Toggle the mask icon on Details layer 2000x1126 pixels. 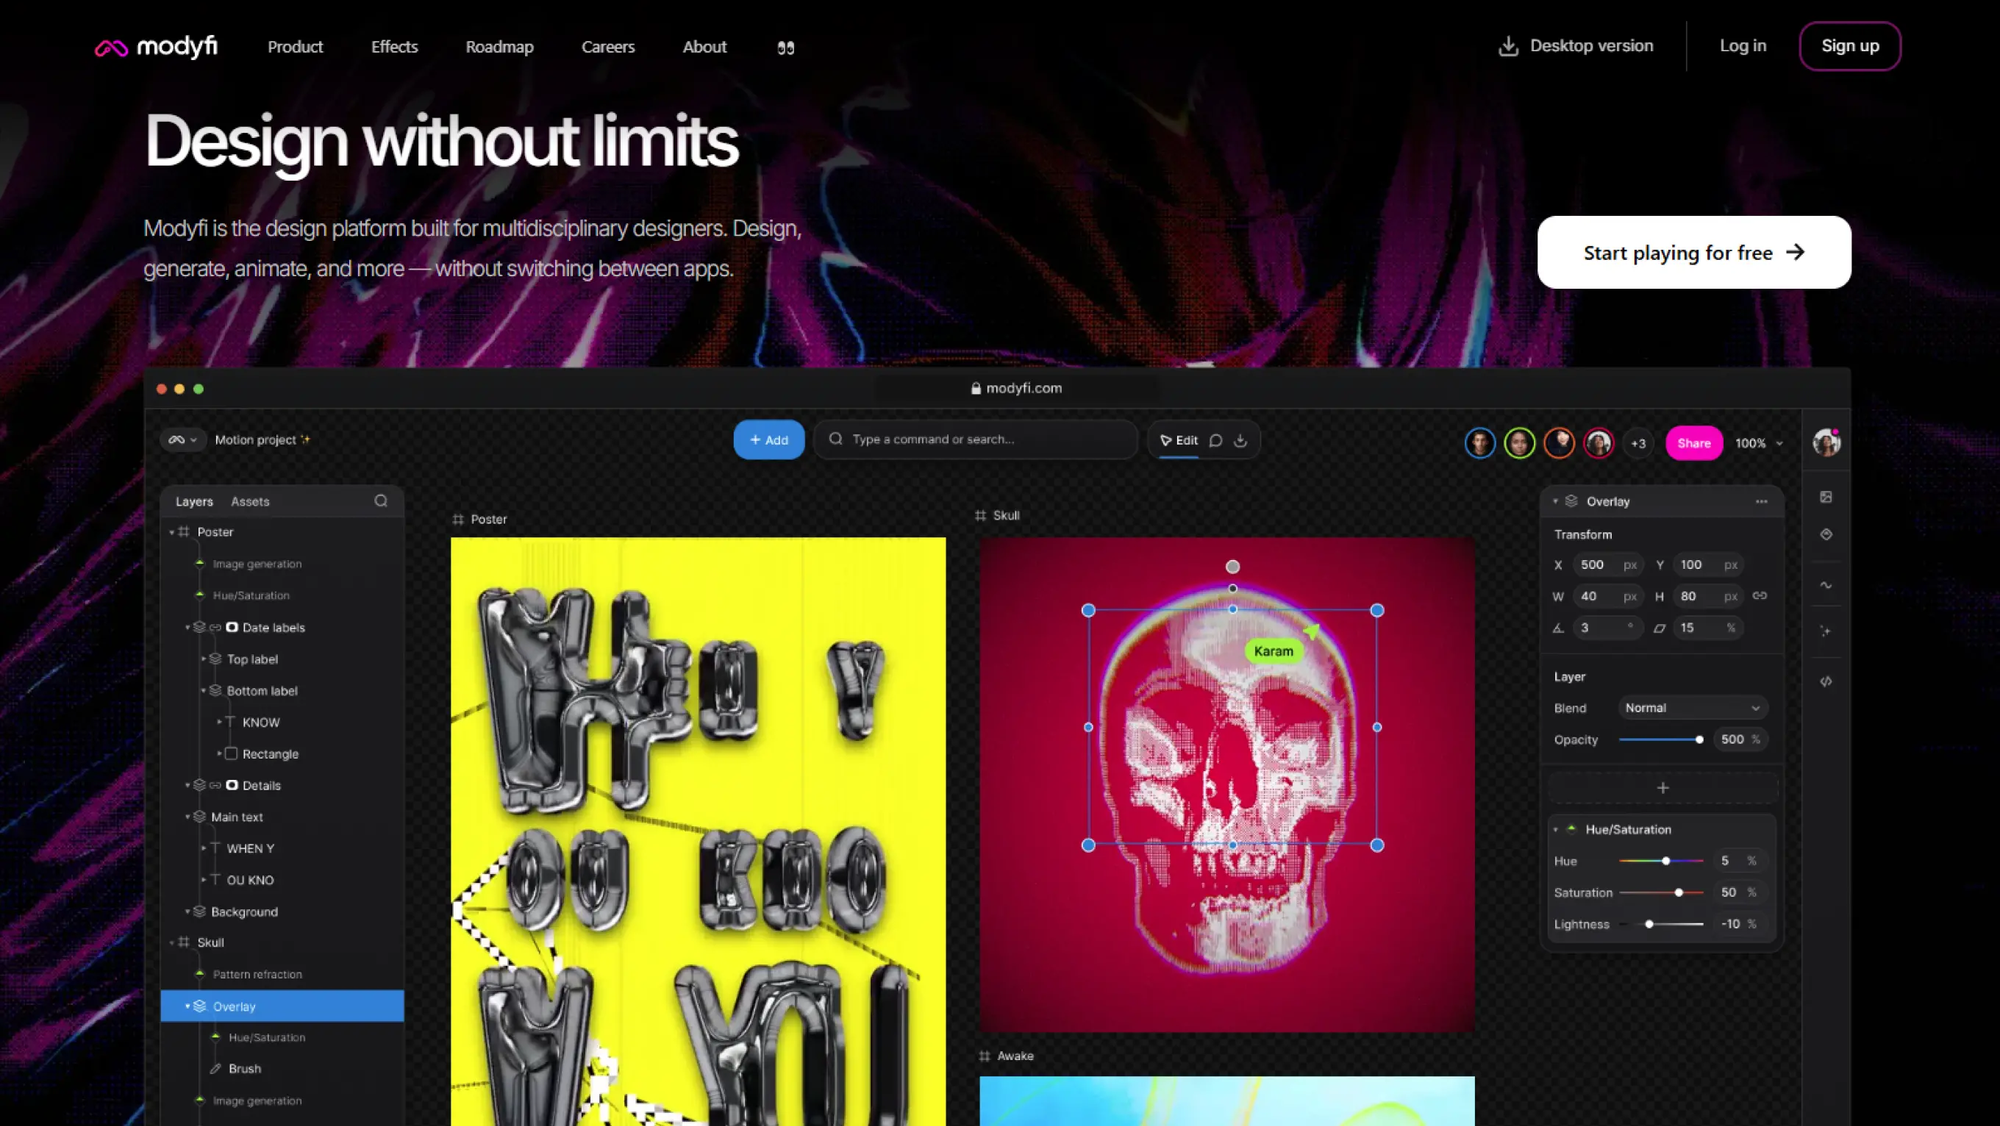click(x=232, y=786)
